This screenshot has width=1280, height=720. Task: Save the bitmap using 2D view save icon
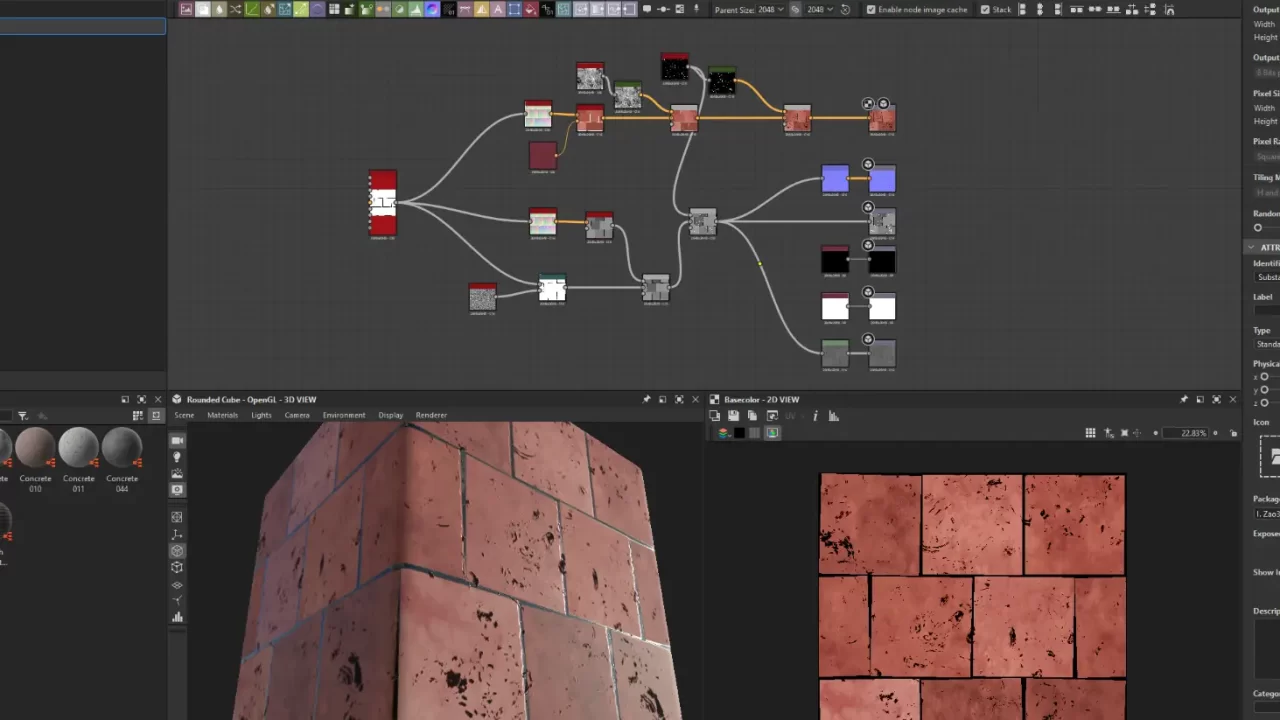(733, 416)
